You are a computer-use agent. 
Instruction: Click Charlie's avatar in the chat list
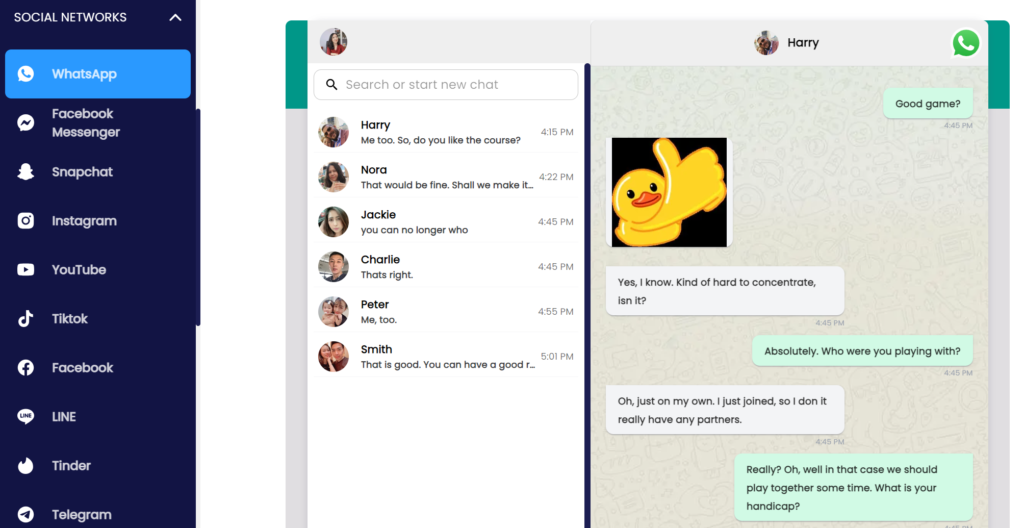point(333,267)
